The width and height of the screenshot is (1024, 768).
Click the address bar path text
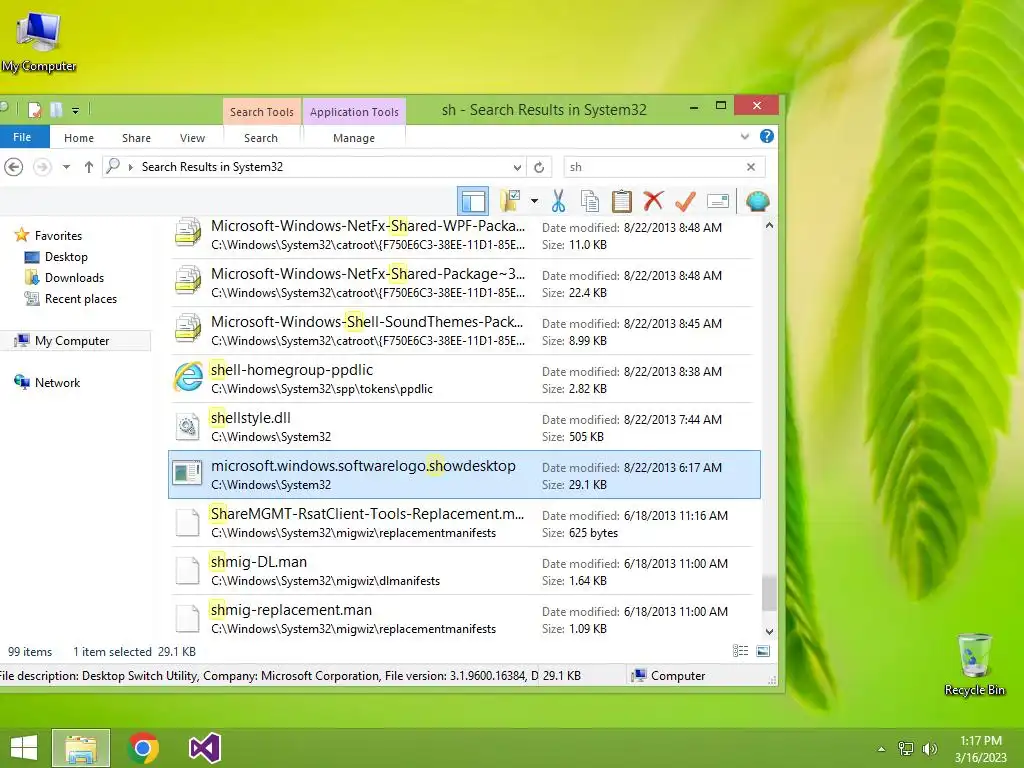point(212,167)
